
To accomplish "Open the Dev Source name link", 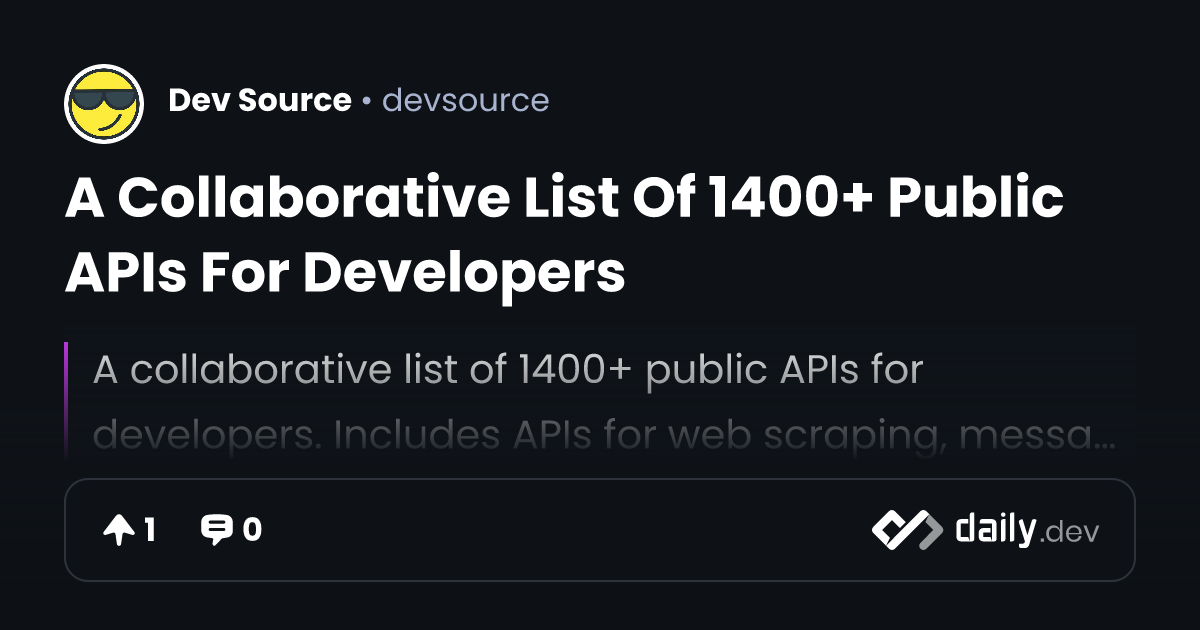I will tap(260, 101).
